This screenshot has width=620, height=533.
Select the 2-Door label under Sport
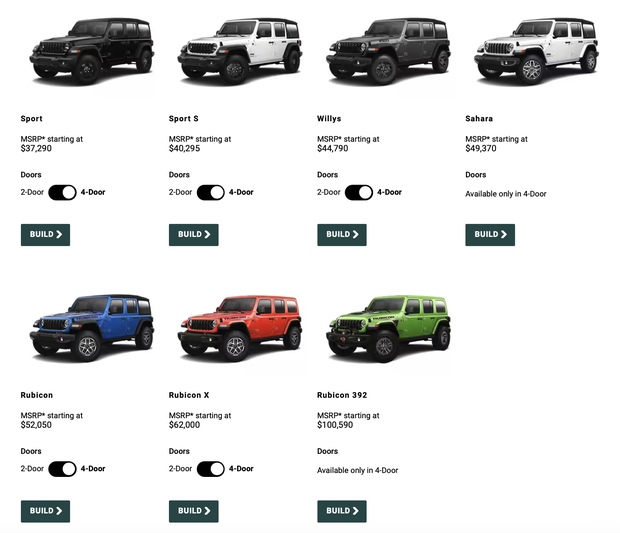[x=32, y=193]
